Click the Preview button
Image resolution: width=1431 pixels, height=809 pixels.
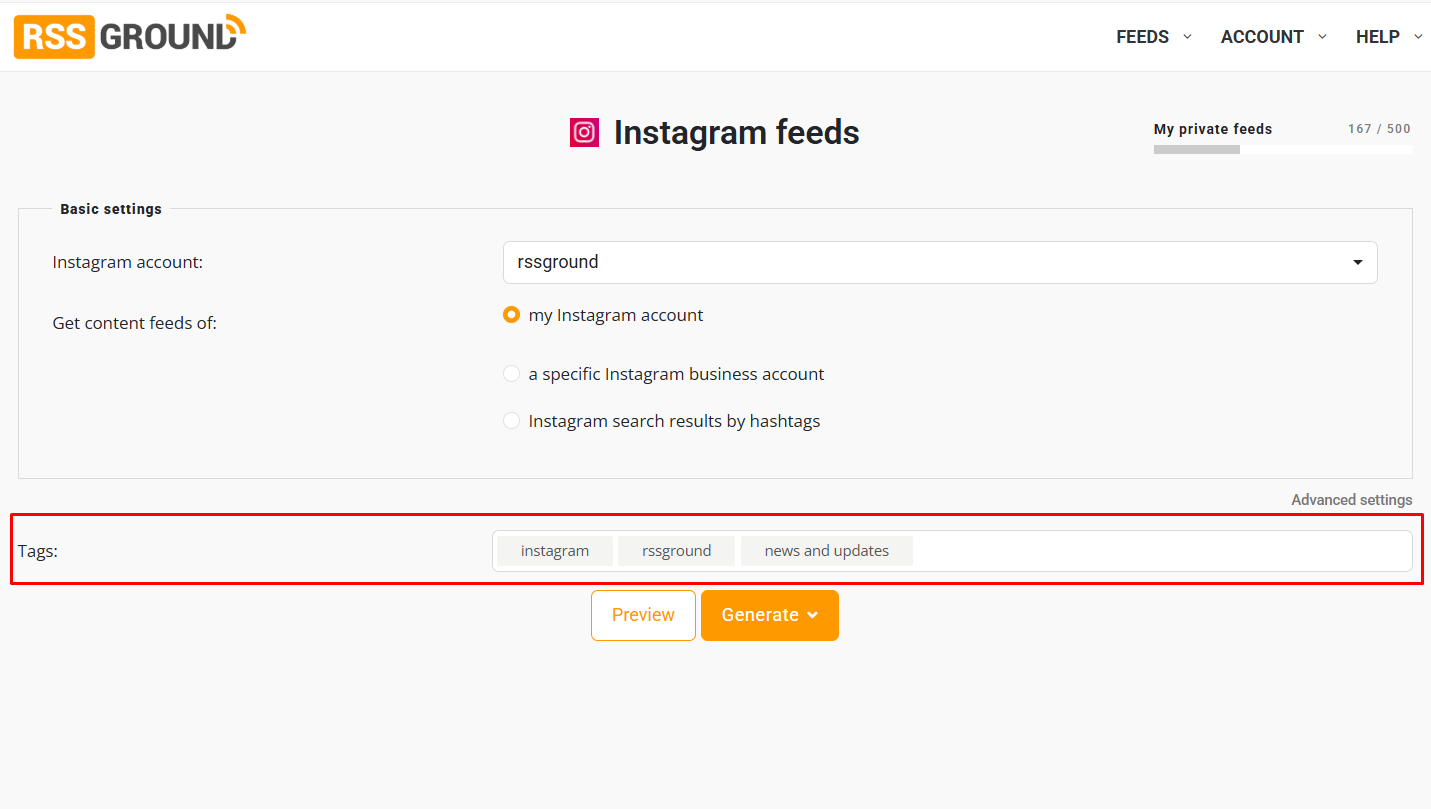(643, 615)
